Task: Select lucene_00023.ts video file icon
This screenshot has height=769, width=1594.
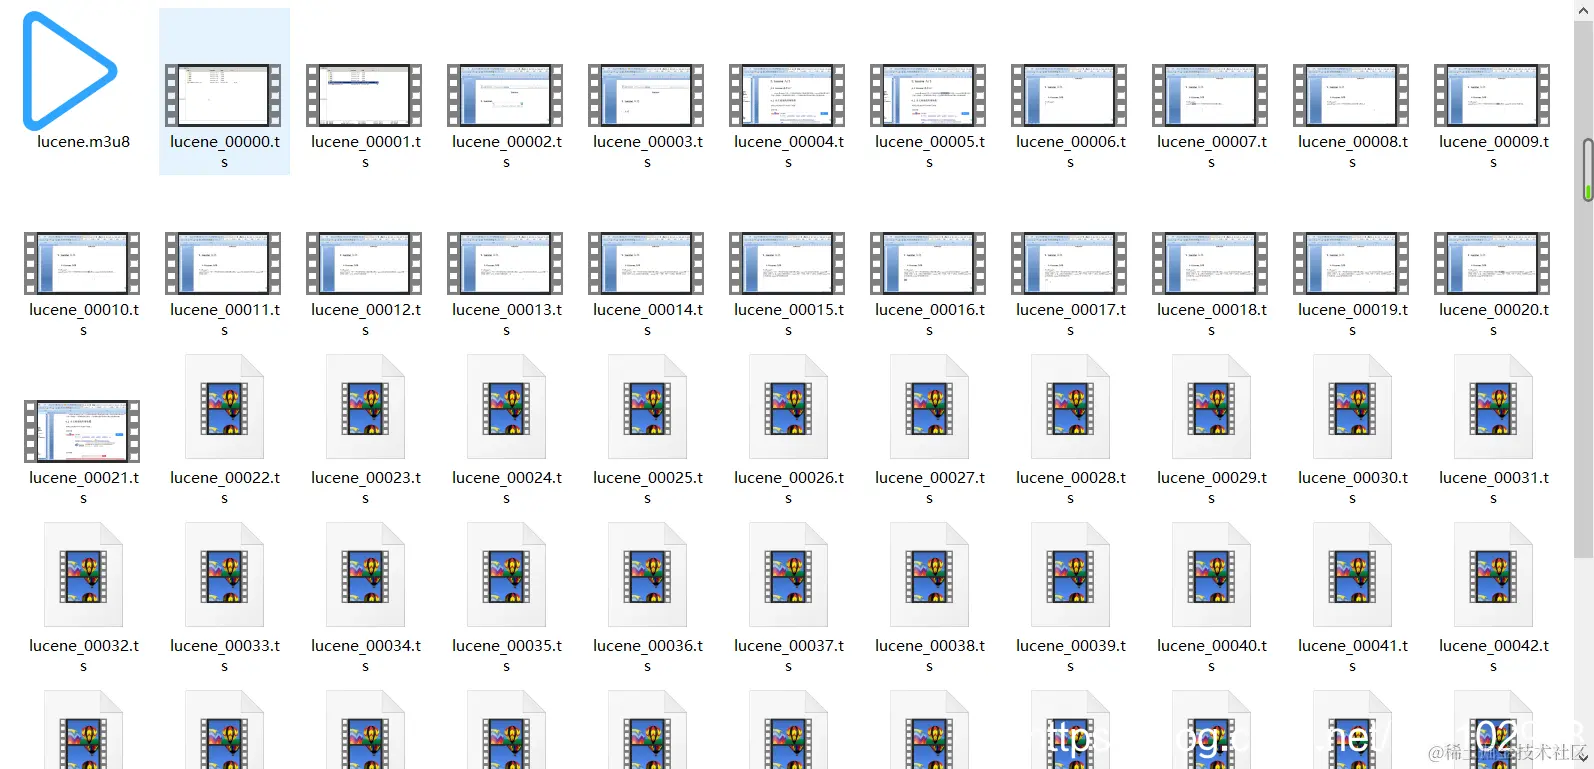Action: tap(365, 407)
